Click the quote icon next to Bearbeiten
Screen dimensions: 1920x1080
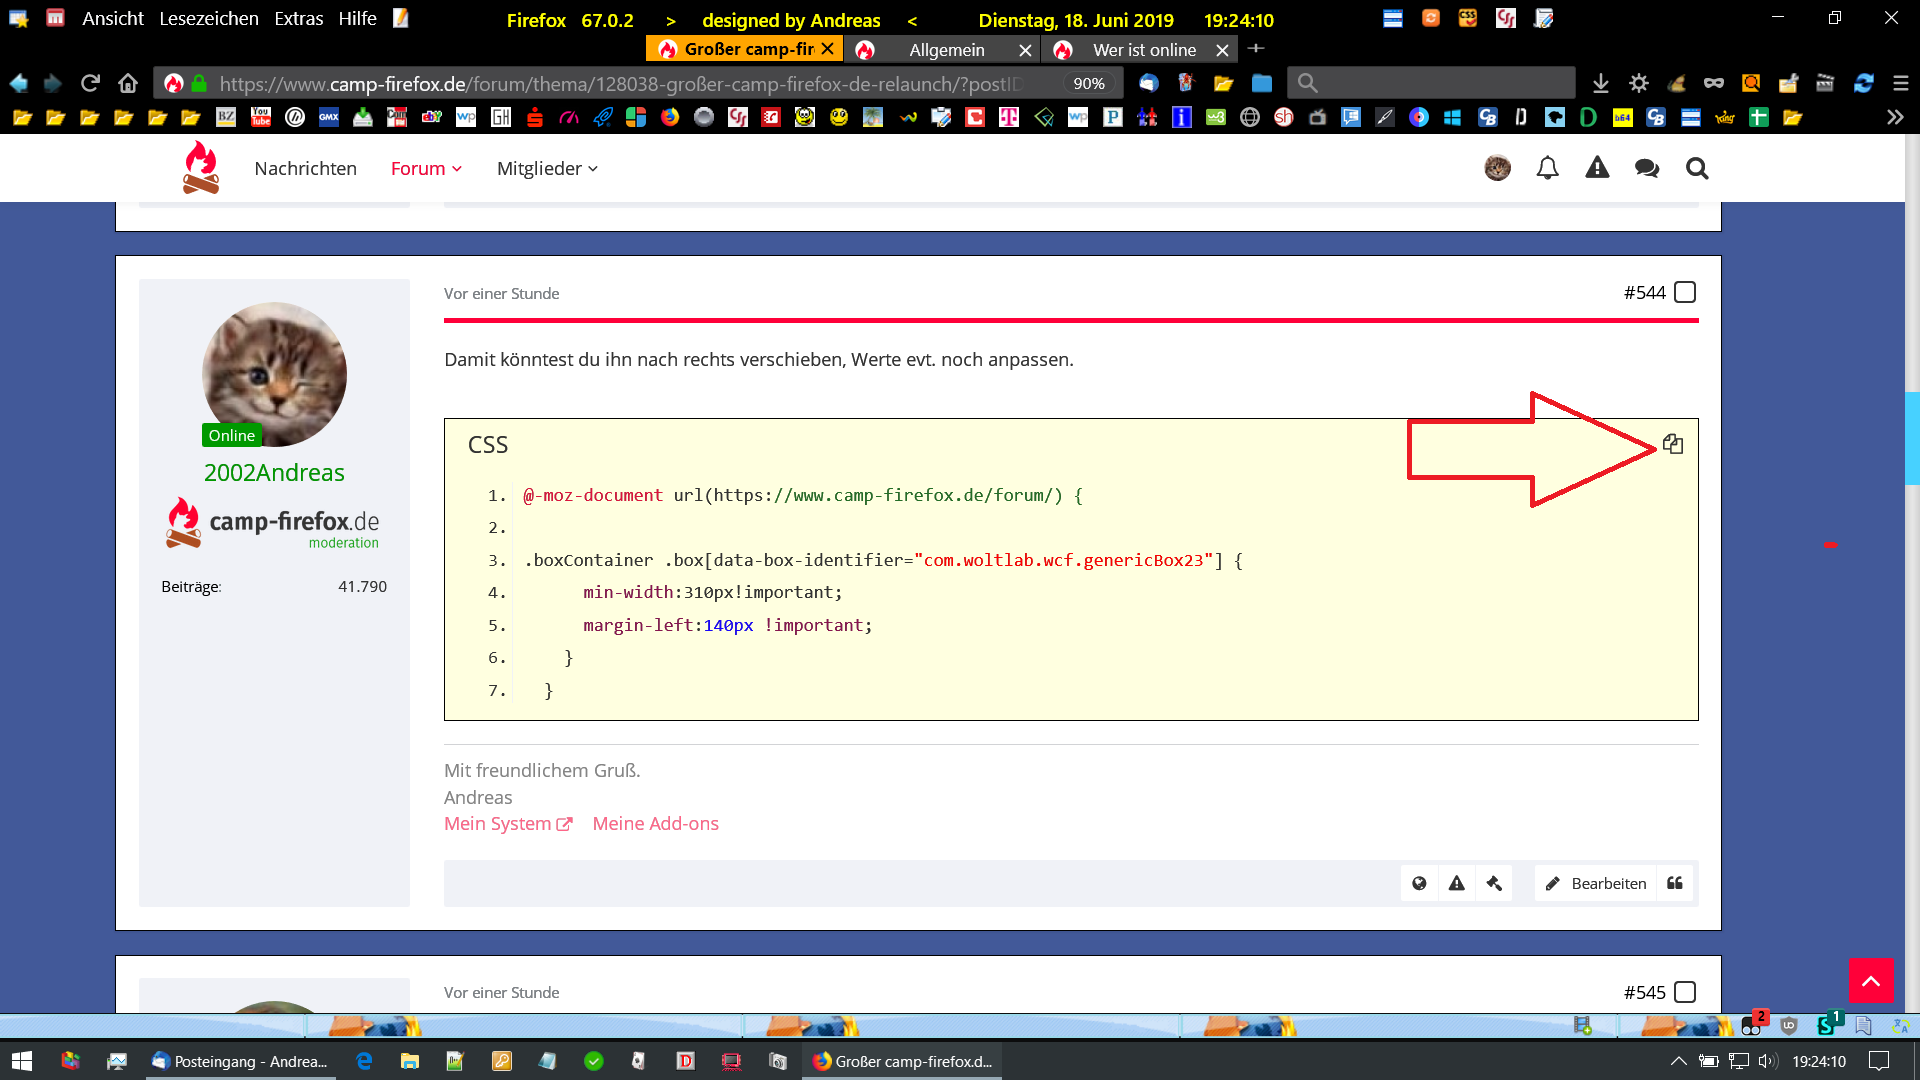point(1675,883)
